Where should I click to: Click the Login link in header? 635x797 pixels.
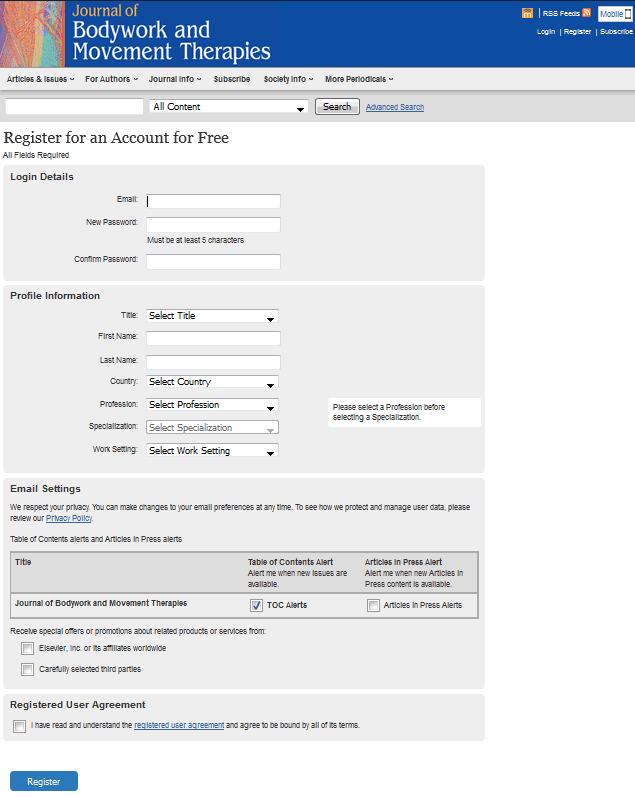point(546,32)
